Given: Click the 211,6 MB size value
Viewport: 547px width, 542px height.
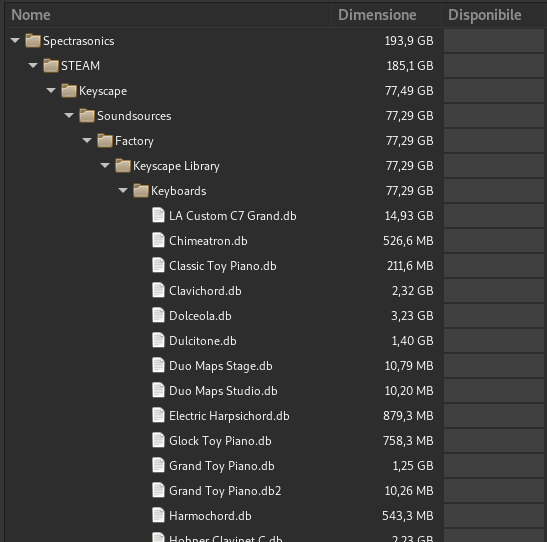Looking at the screenshot, I should [410, 266].
